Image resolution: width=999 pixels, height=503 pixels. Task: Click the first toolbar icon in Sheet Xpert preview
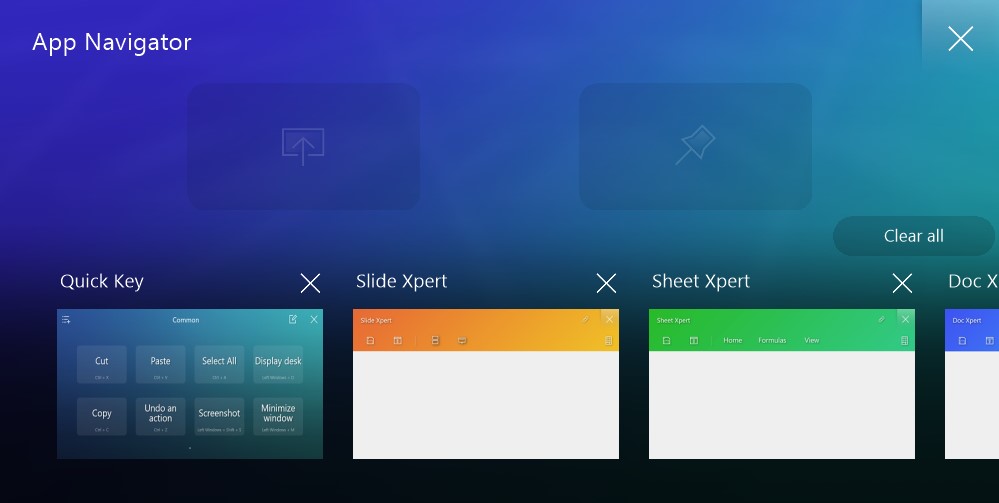coord(666,340)
